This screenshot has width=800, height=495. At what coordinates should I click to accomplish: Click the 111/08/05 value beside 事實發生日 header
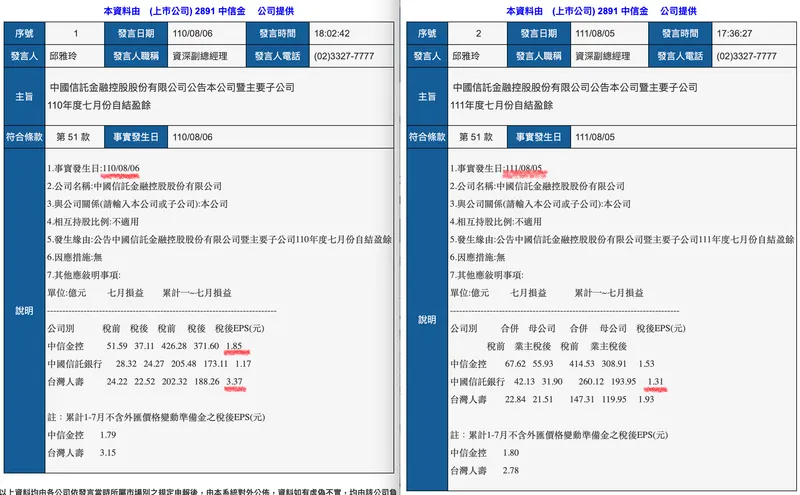595,137
